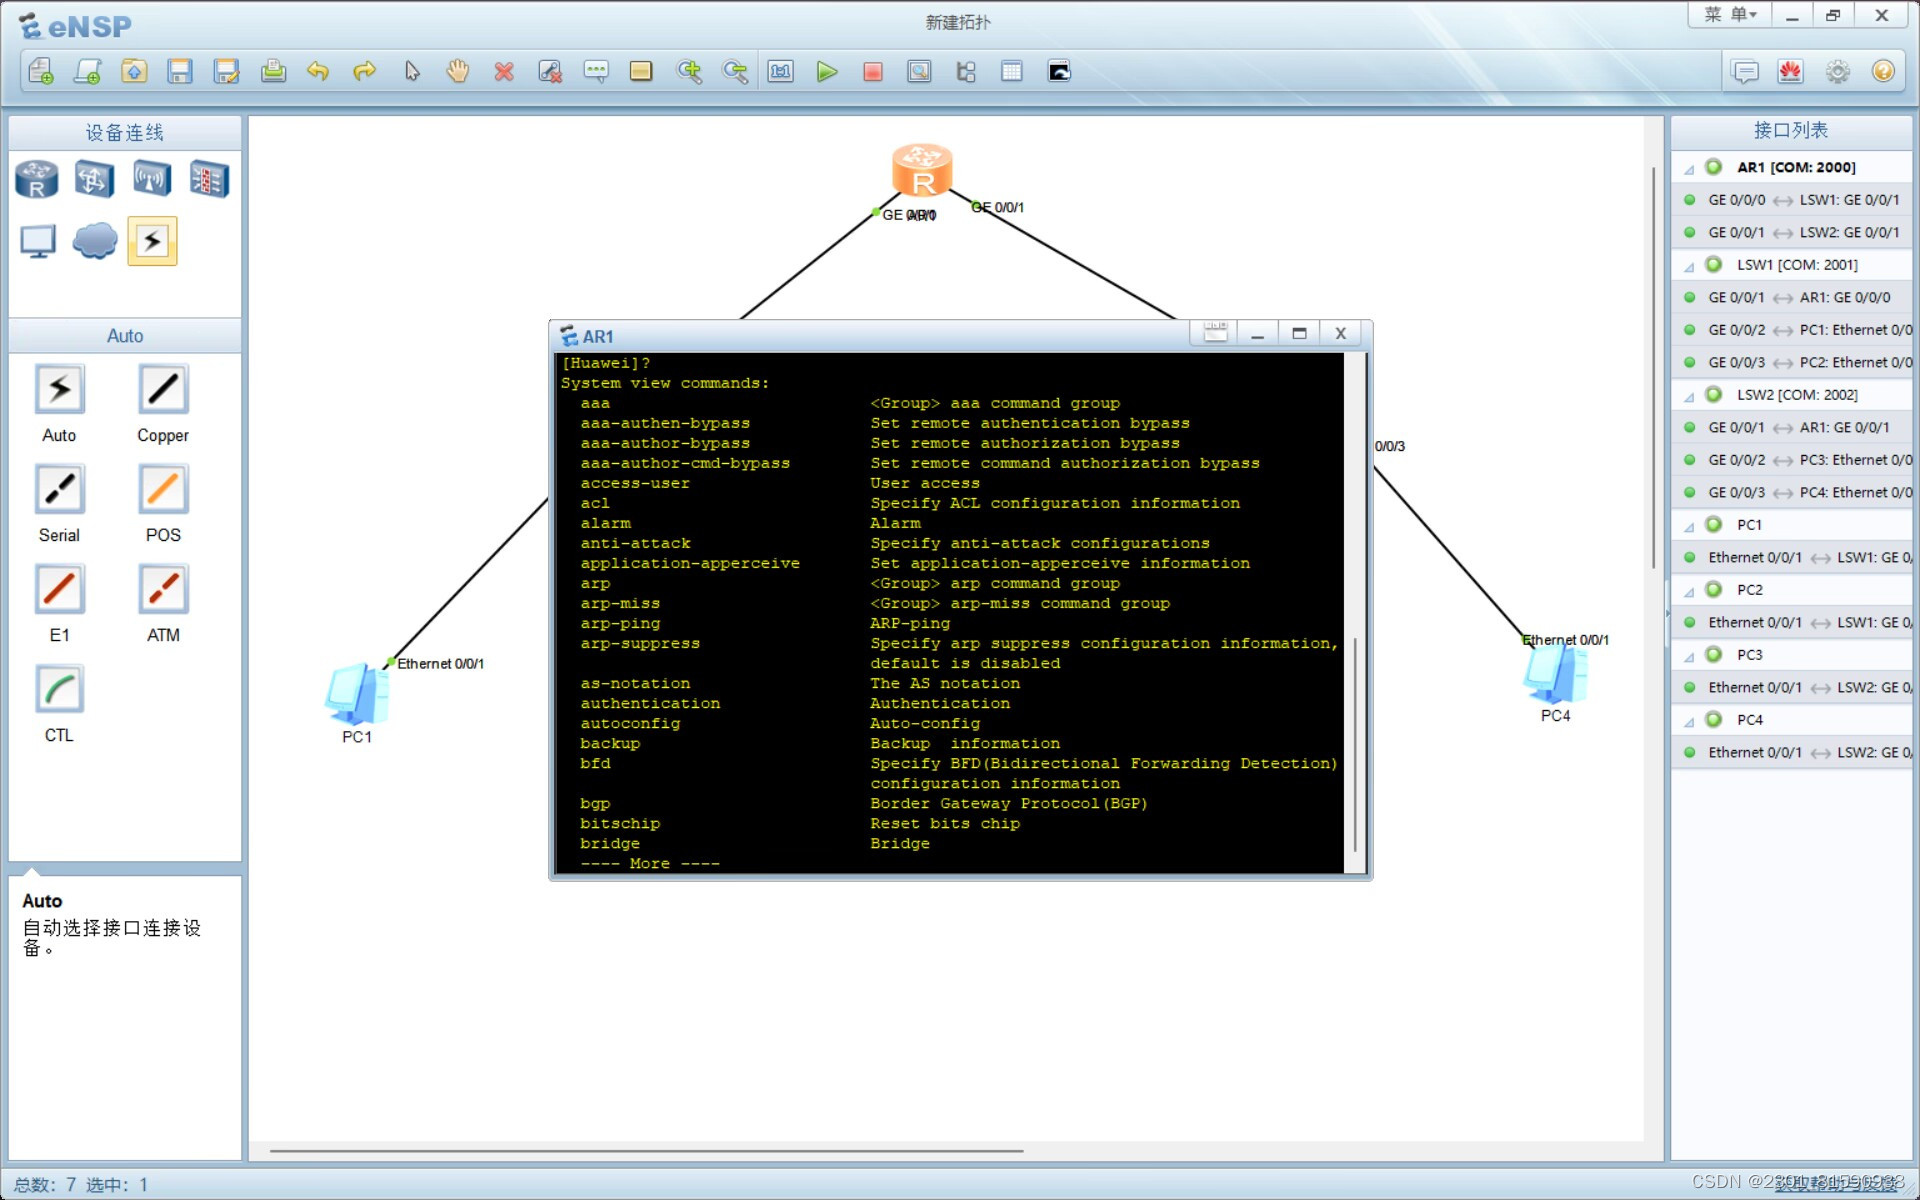Collapse the PC3 interface entry
1920x1200 pixels.
[1689, 656]
